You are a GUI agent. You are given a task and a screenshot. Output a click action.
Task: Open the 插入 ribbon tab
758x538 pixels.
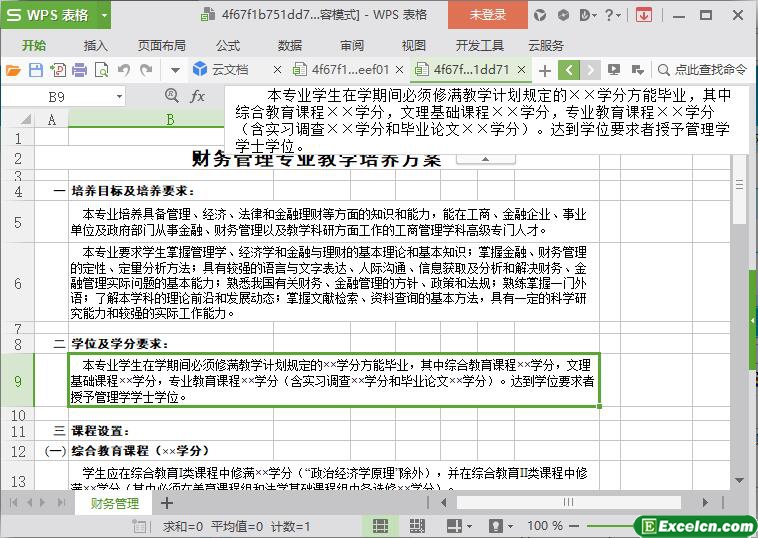point(95,46)
